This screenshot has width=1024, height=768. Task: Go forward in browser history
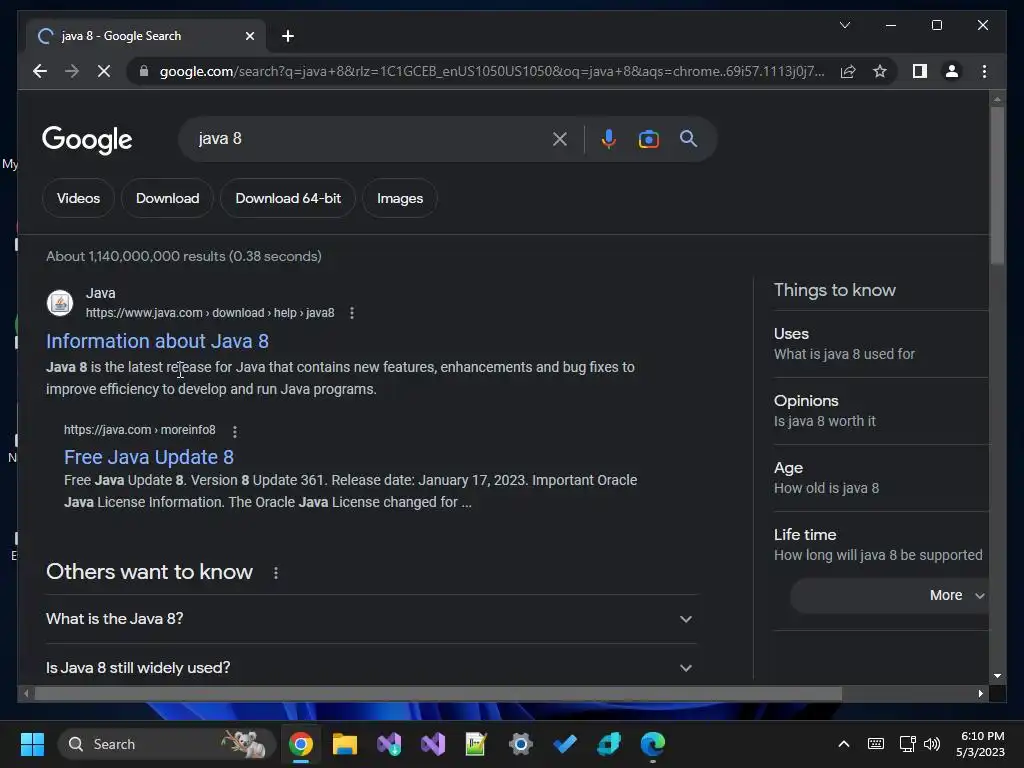tap(72, 71)
